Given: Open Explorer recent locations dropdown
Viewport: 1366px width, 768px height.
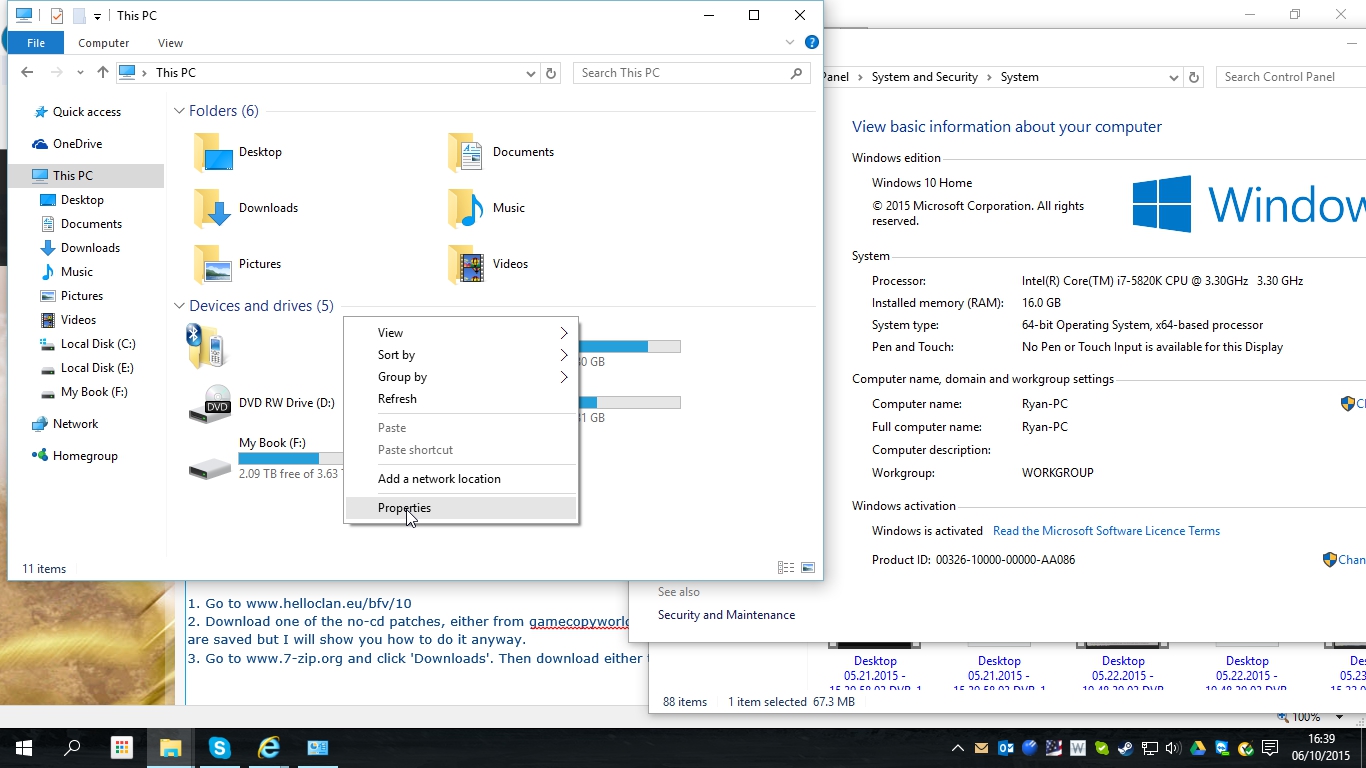Looking at the screenshot, I should click(x=80, y=73).
